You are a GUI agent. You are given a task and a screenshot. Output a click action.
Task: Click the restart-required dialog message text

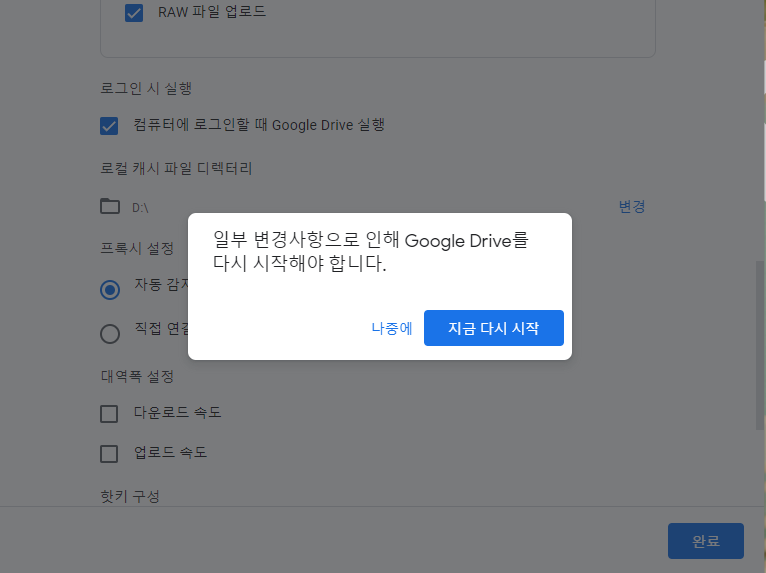[x=371, y=252]
